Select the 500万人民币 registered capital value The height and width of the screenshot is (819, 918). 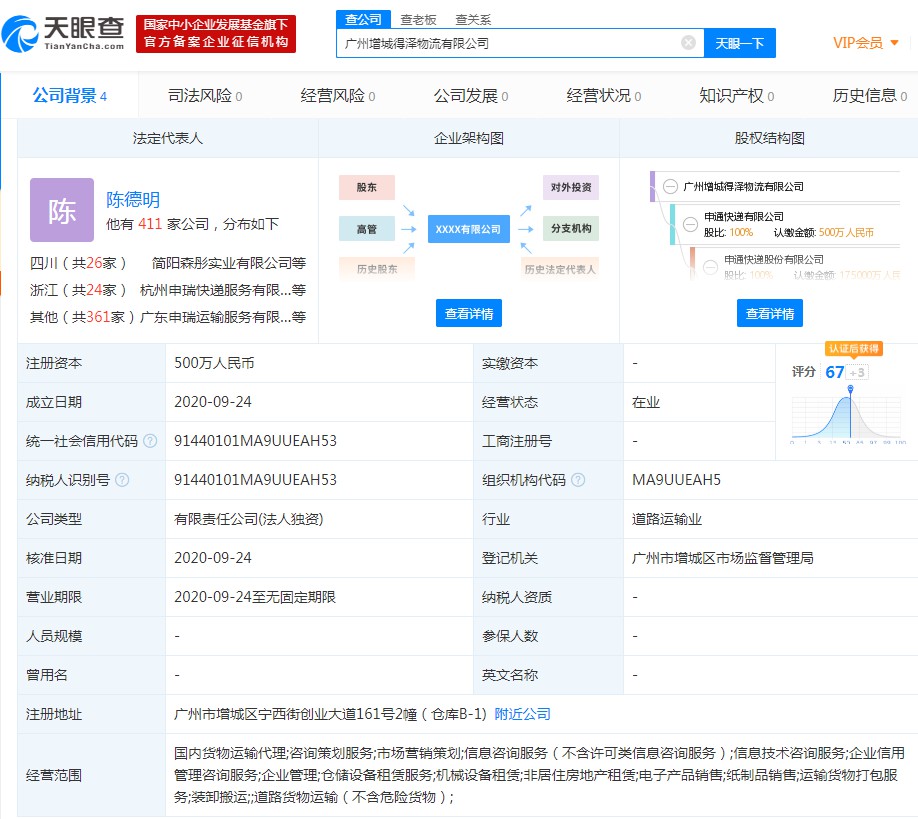pyautogui.click(x=214, y=363)
